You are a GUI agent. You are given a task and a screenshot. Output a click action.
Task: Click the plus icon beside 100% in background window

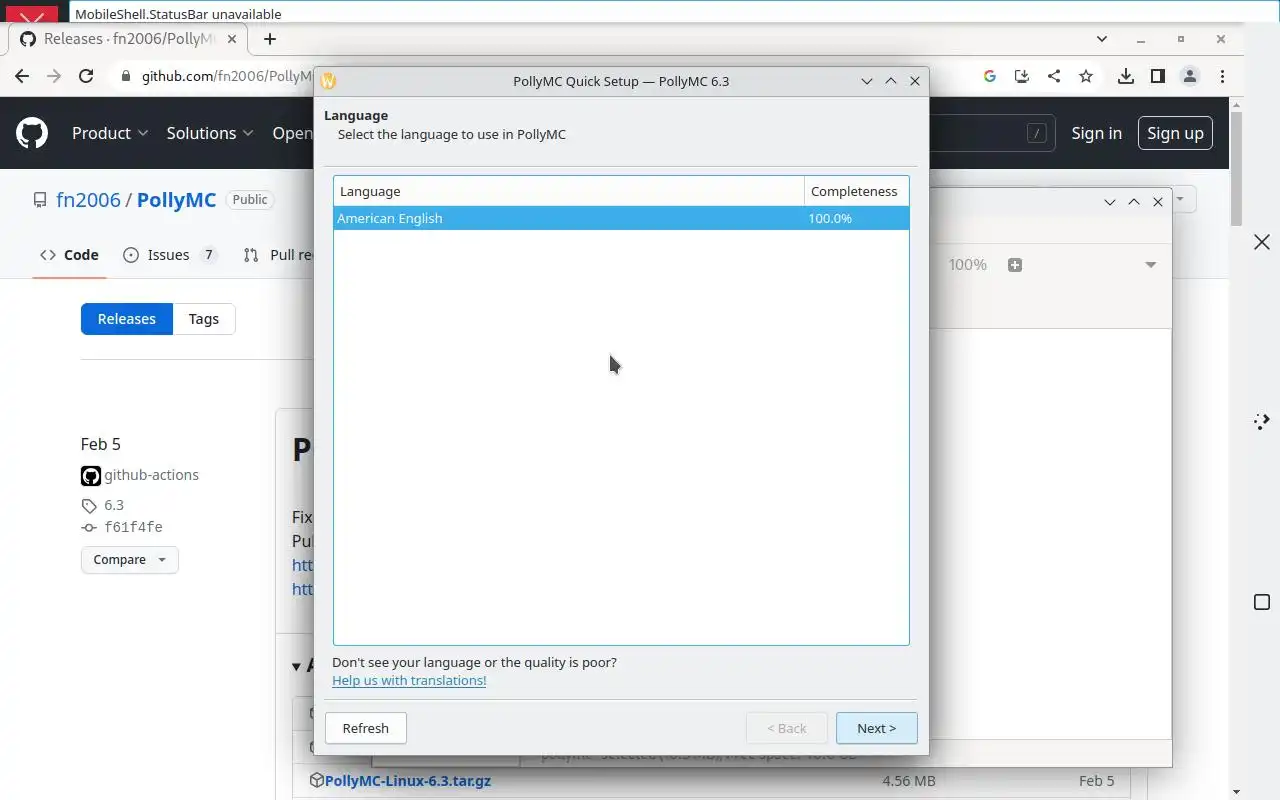[1015, 265]
